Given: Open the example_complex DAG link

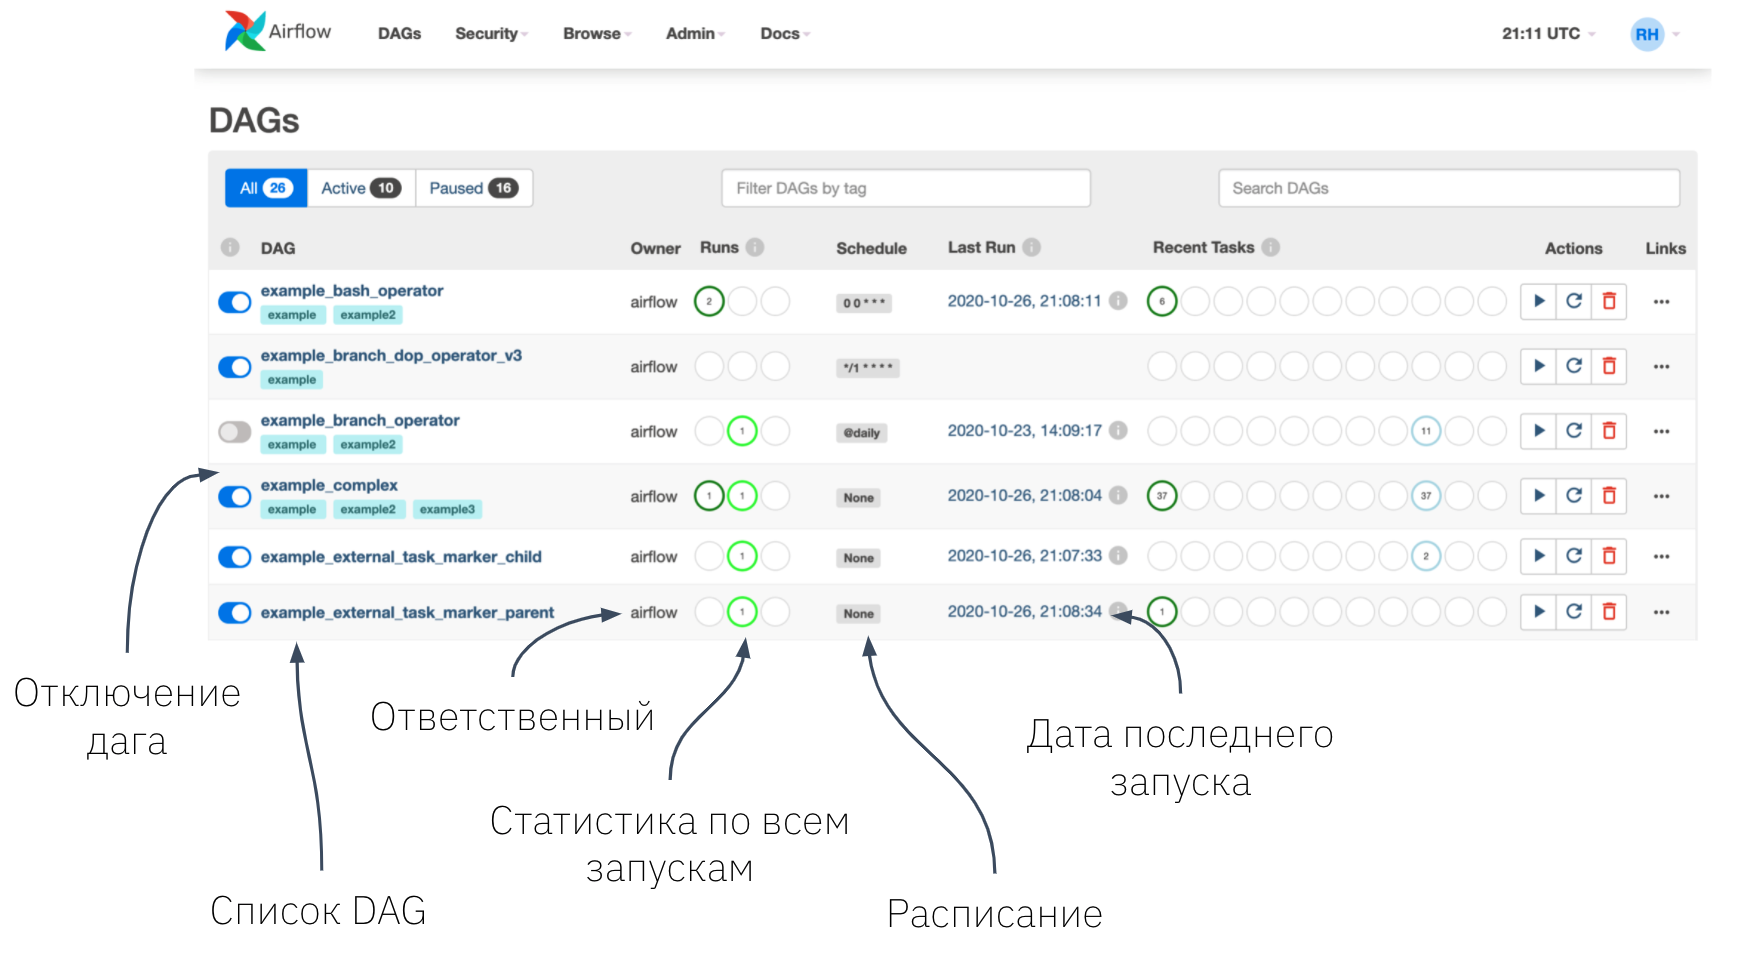Looking at the screenshot, I should click(x=329, y=486).
